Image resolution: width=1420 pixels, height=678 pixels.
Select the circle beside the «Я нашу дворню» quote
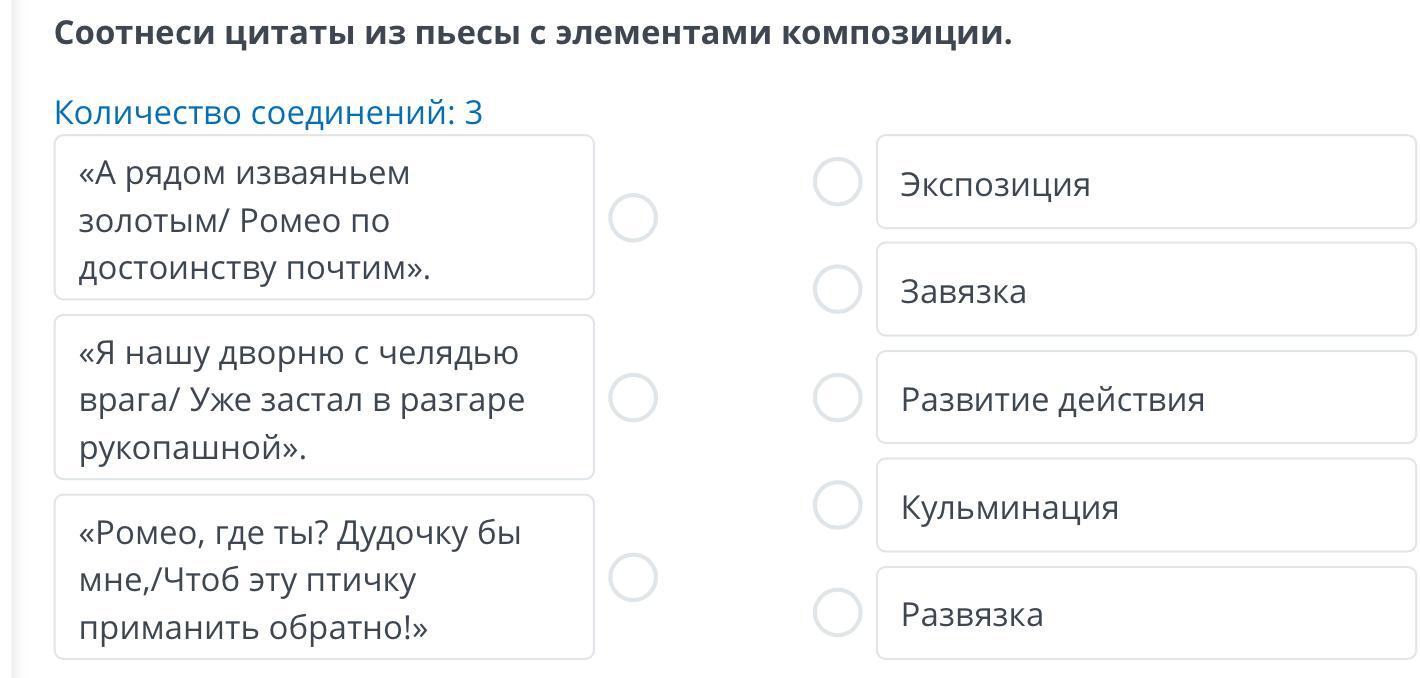click(x=632, y=398)
